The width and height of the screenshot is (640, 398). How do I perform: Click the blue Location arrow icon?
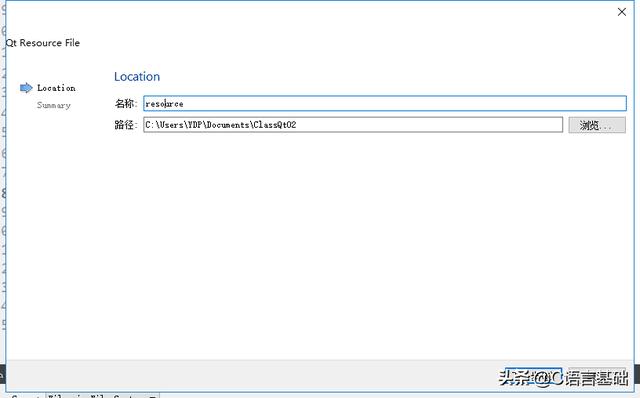[26, 88]
